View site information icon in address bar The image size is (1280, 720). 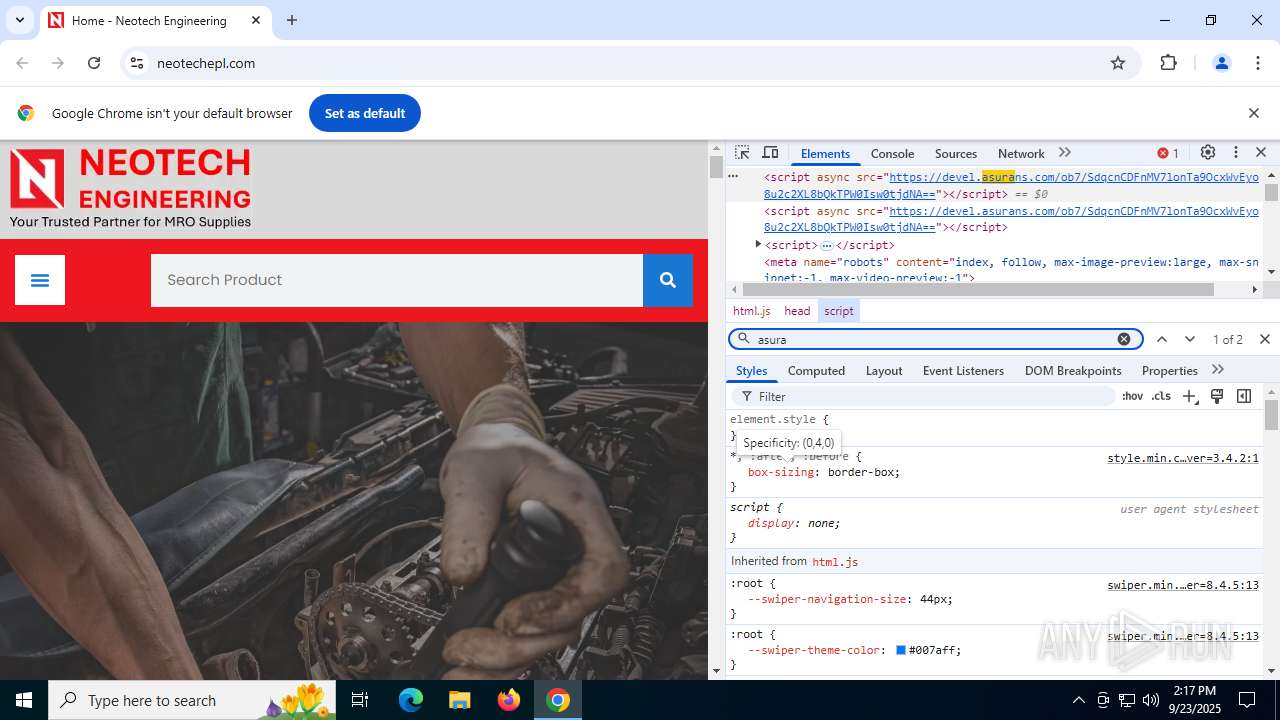(138, 63)
